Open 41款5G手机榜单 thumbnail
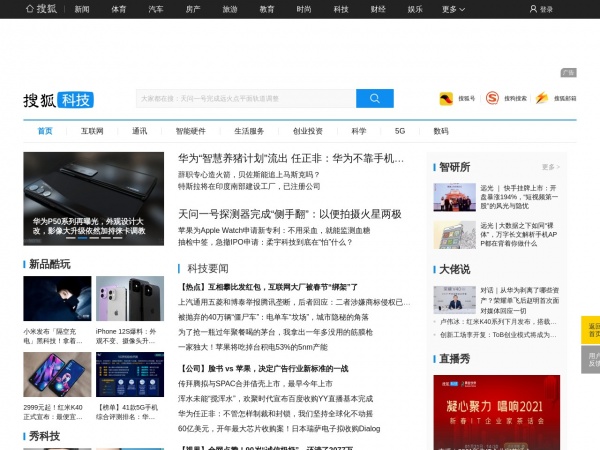Screen dimensions: 600x450 point(130,374)
